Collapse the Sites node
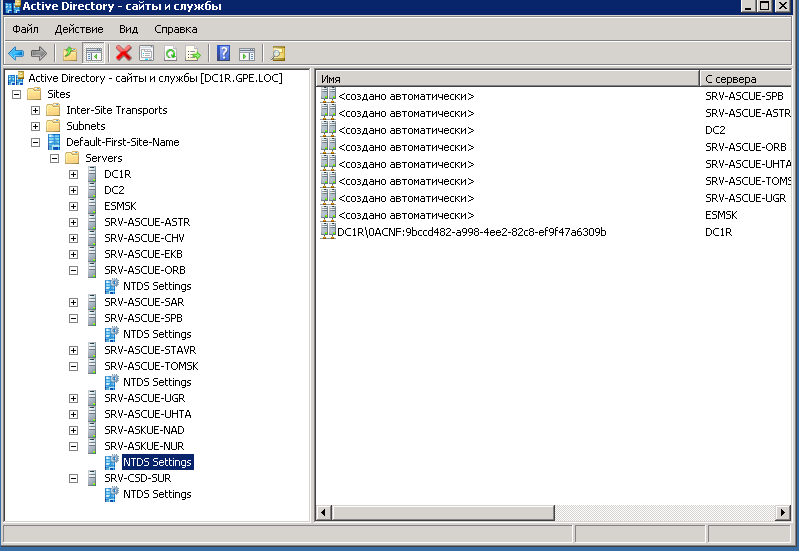The image size is (799, 551). [16, 94]
